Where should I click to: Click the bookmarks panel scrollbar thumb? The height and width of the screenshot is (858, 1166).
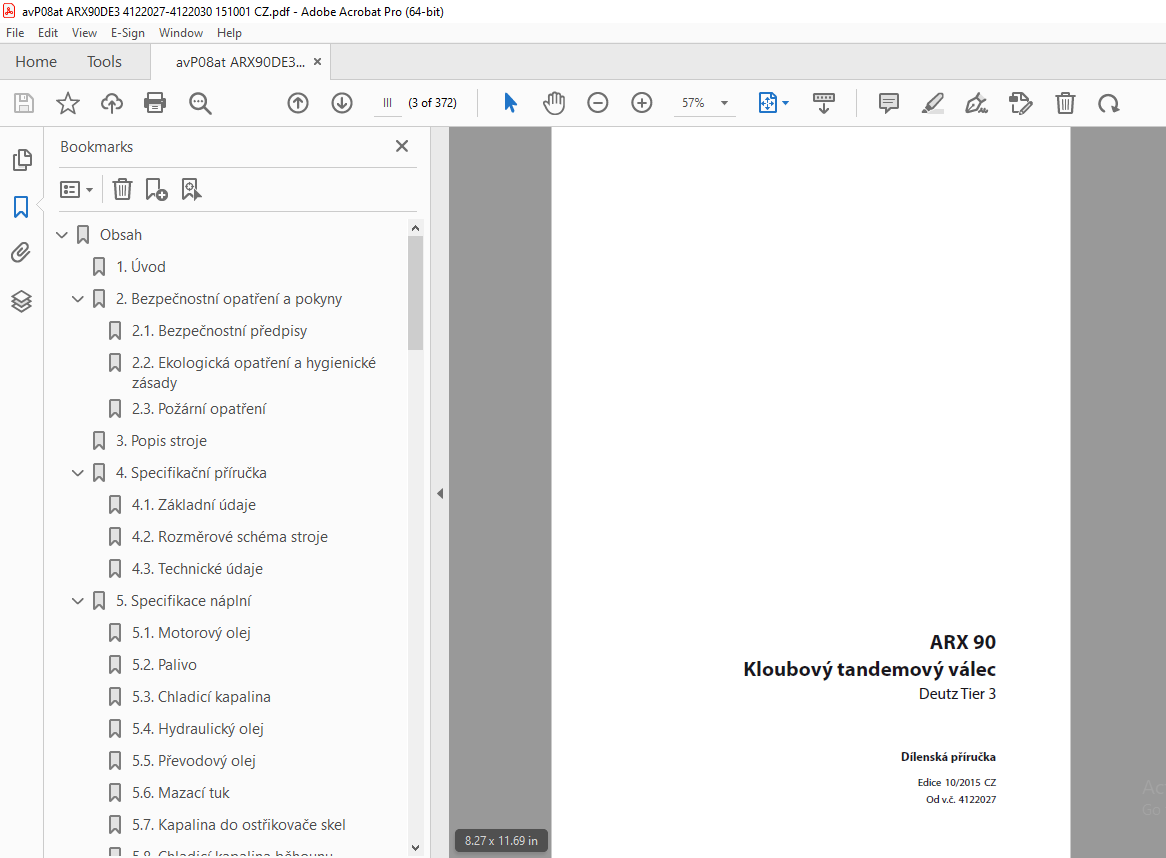coord(415,292)
